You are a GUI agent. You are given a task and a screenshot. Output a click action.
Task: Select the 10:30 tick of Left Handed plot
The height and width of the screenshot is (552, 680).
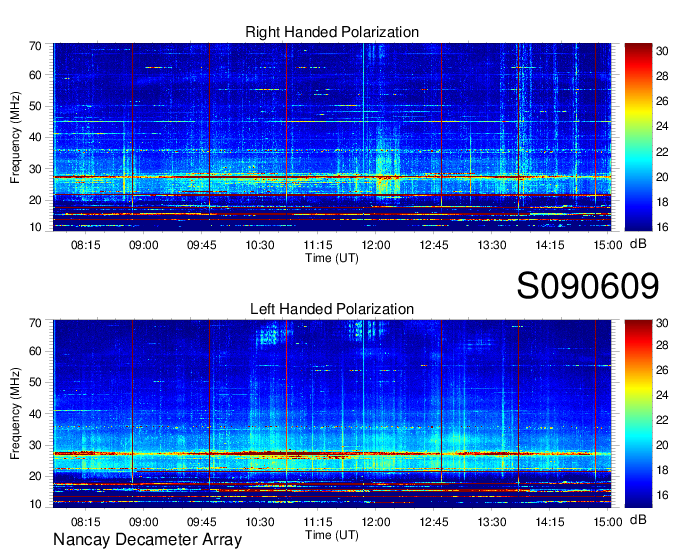pos(260,522)
